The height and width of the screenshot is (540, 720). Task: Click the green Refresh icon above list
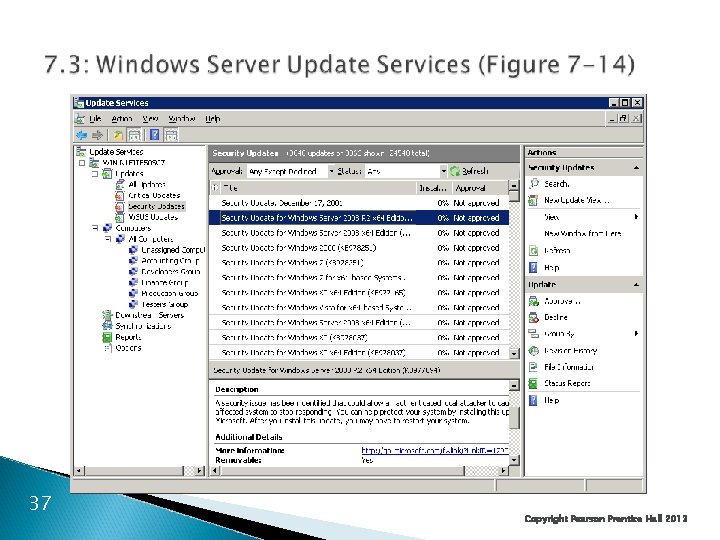[x=455, y=171]
